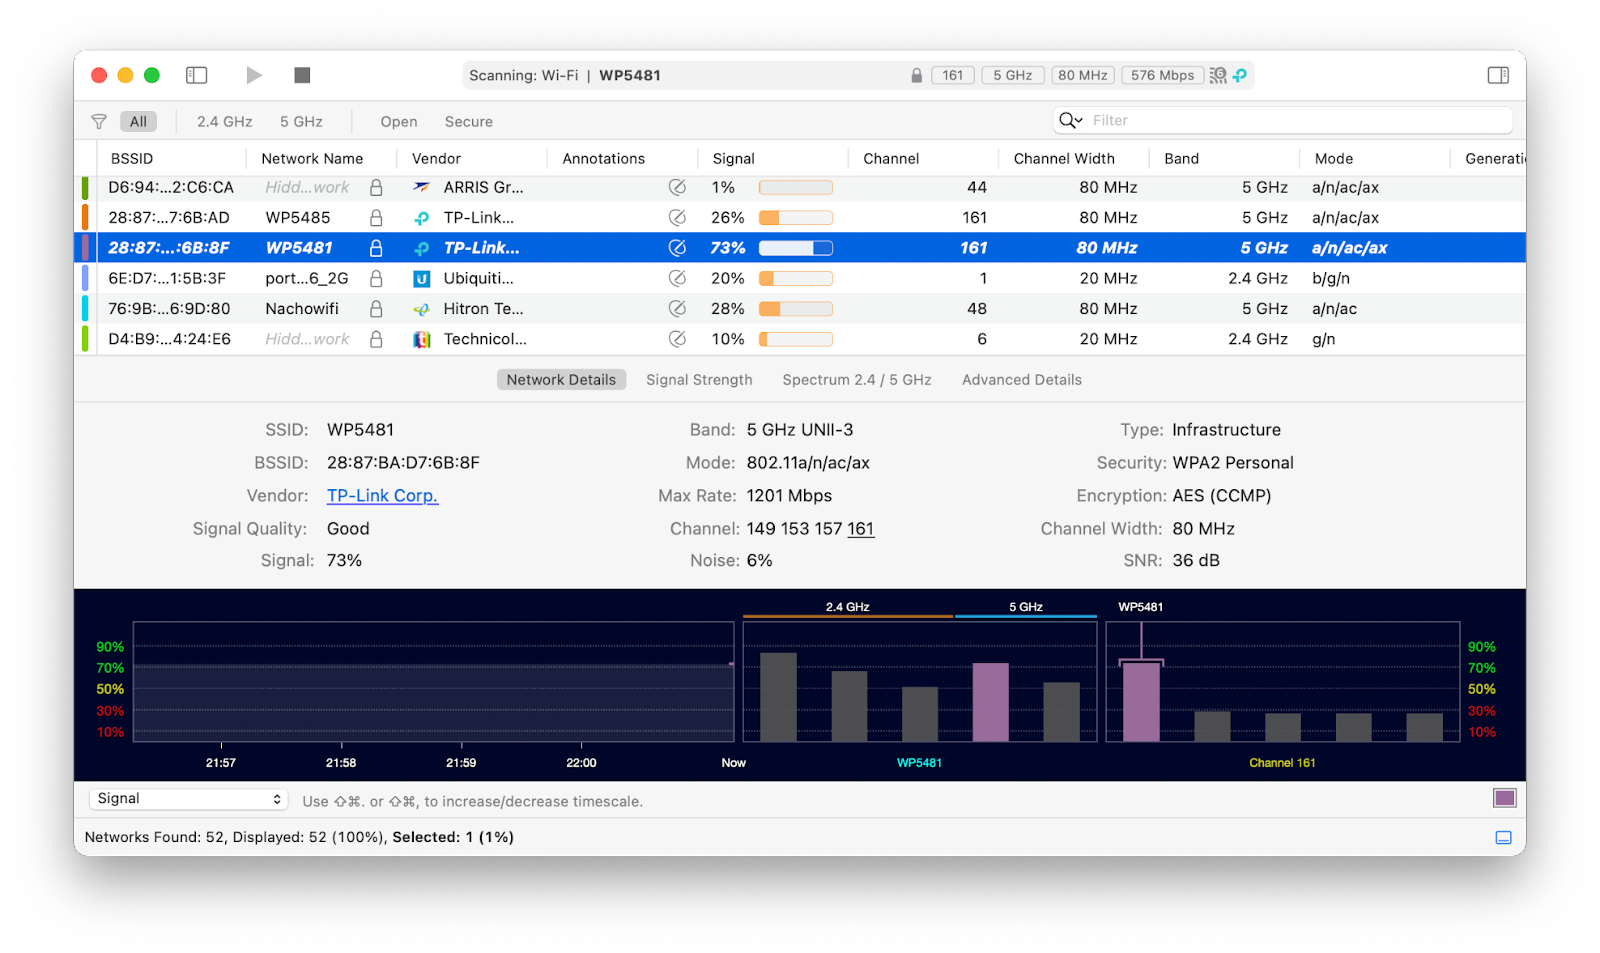Click the 2.4 GHz label above spectrum graph

pos(847,607)
